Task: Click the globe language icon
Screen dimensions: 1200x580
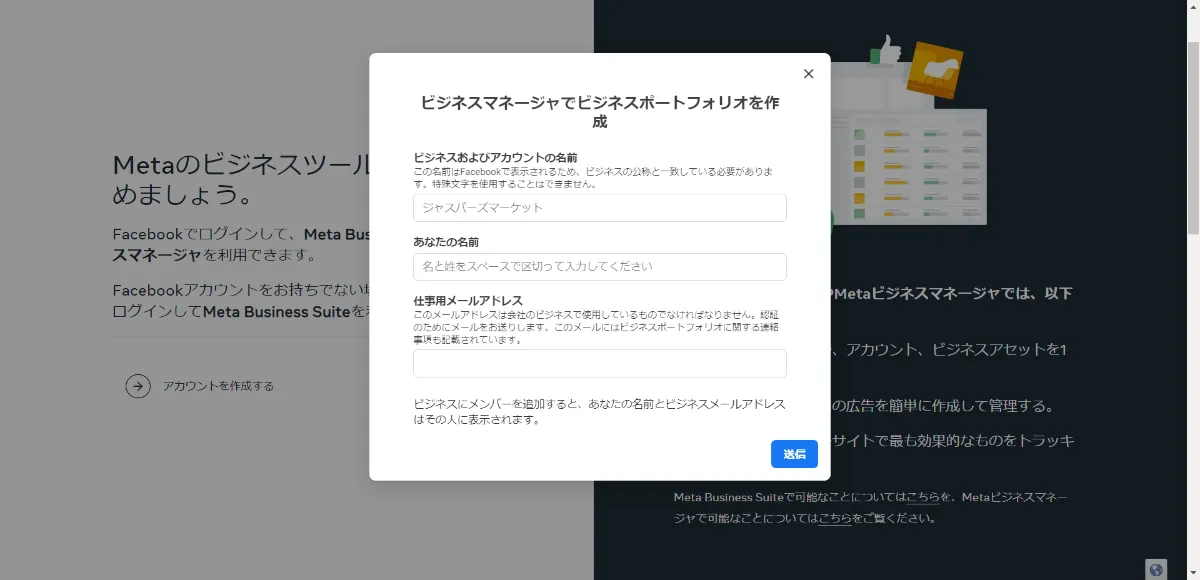Action: [1157, 569]
